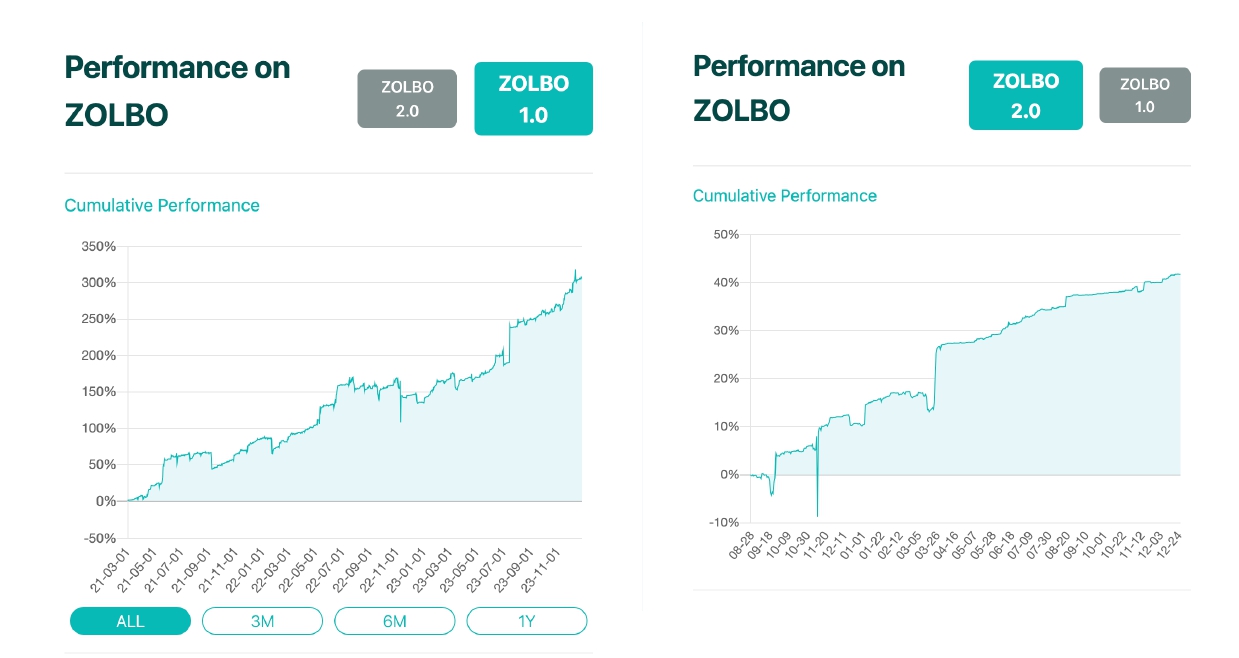Select the gray ZOLBO 2.0 tab in left panel
The width and height of the screenshot is (1239, 658).
click(x=407, y=98)
